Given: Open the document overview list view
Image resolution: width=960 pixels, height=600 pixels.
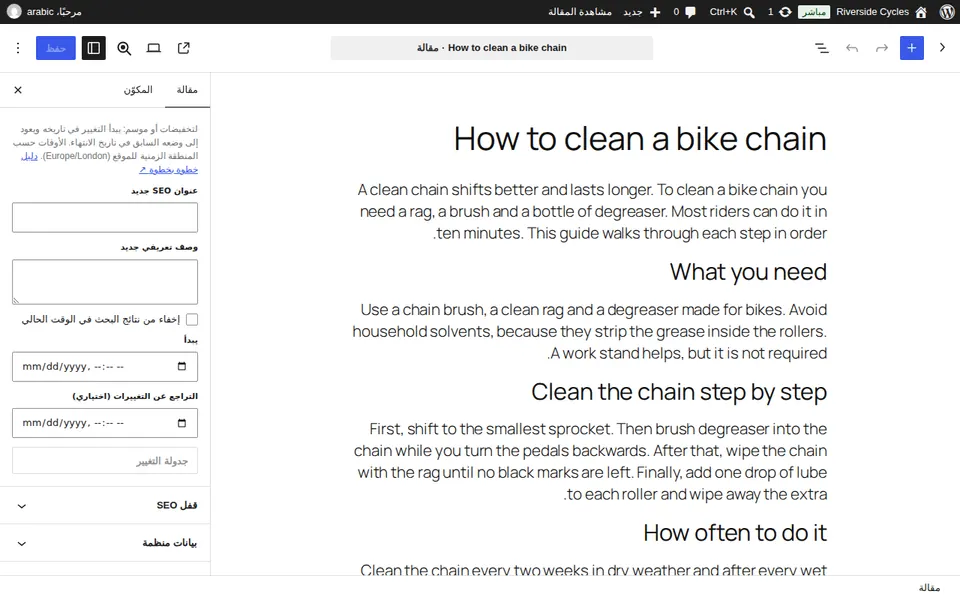Looking at the screenshot, I should (822, 48).
